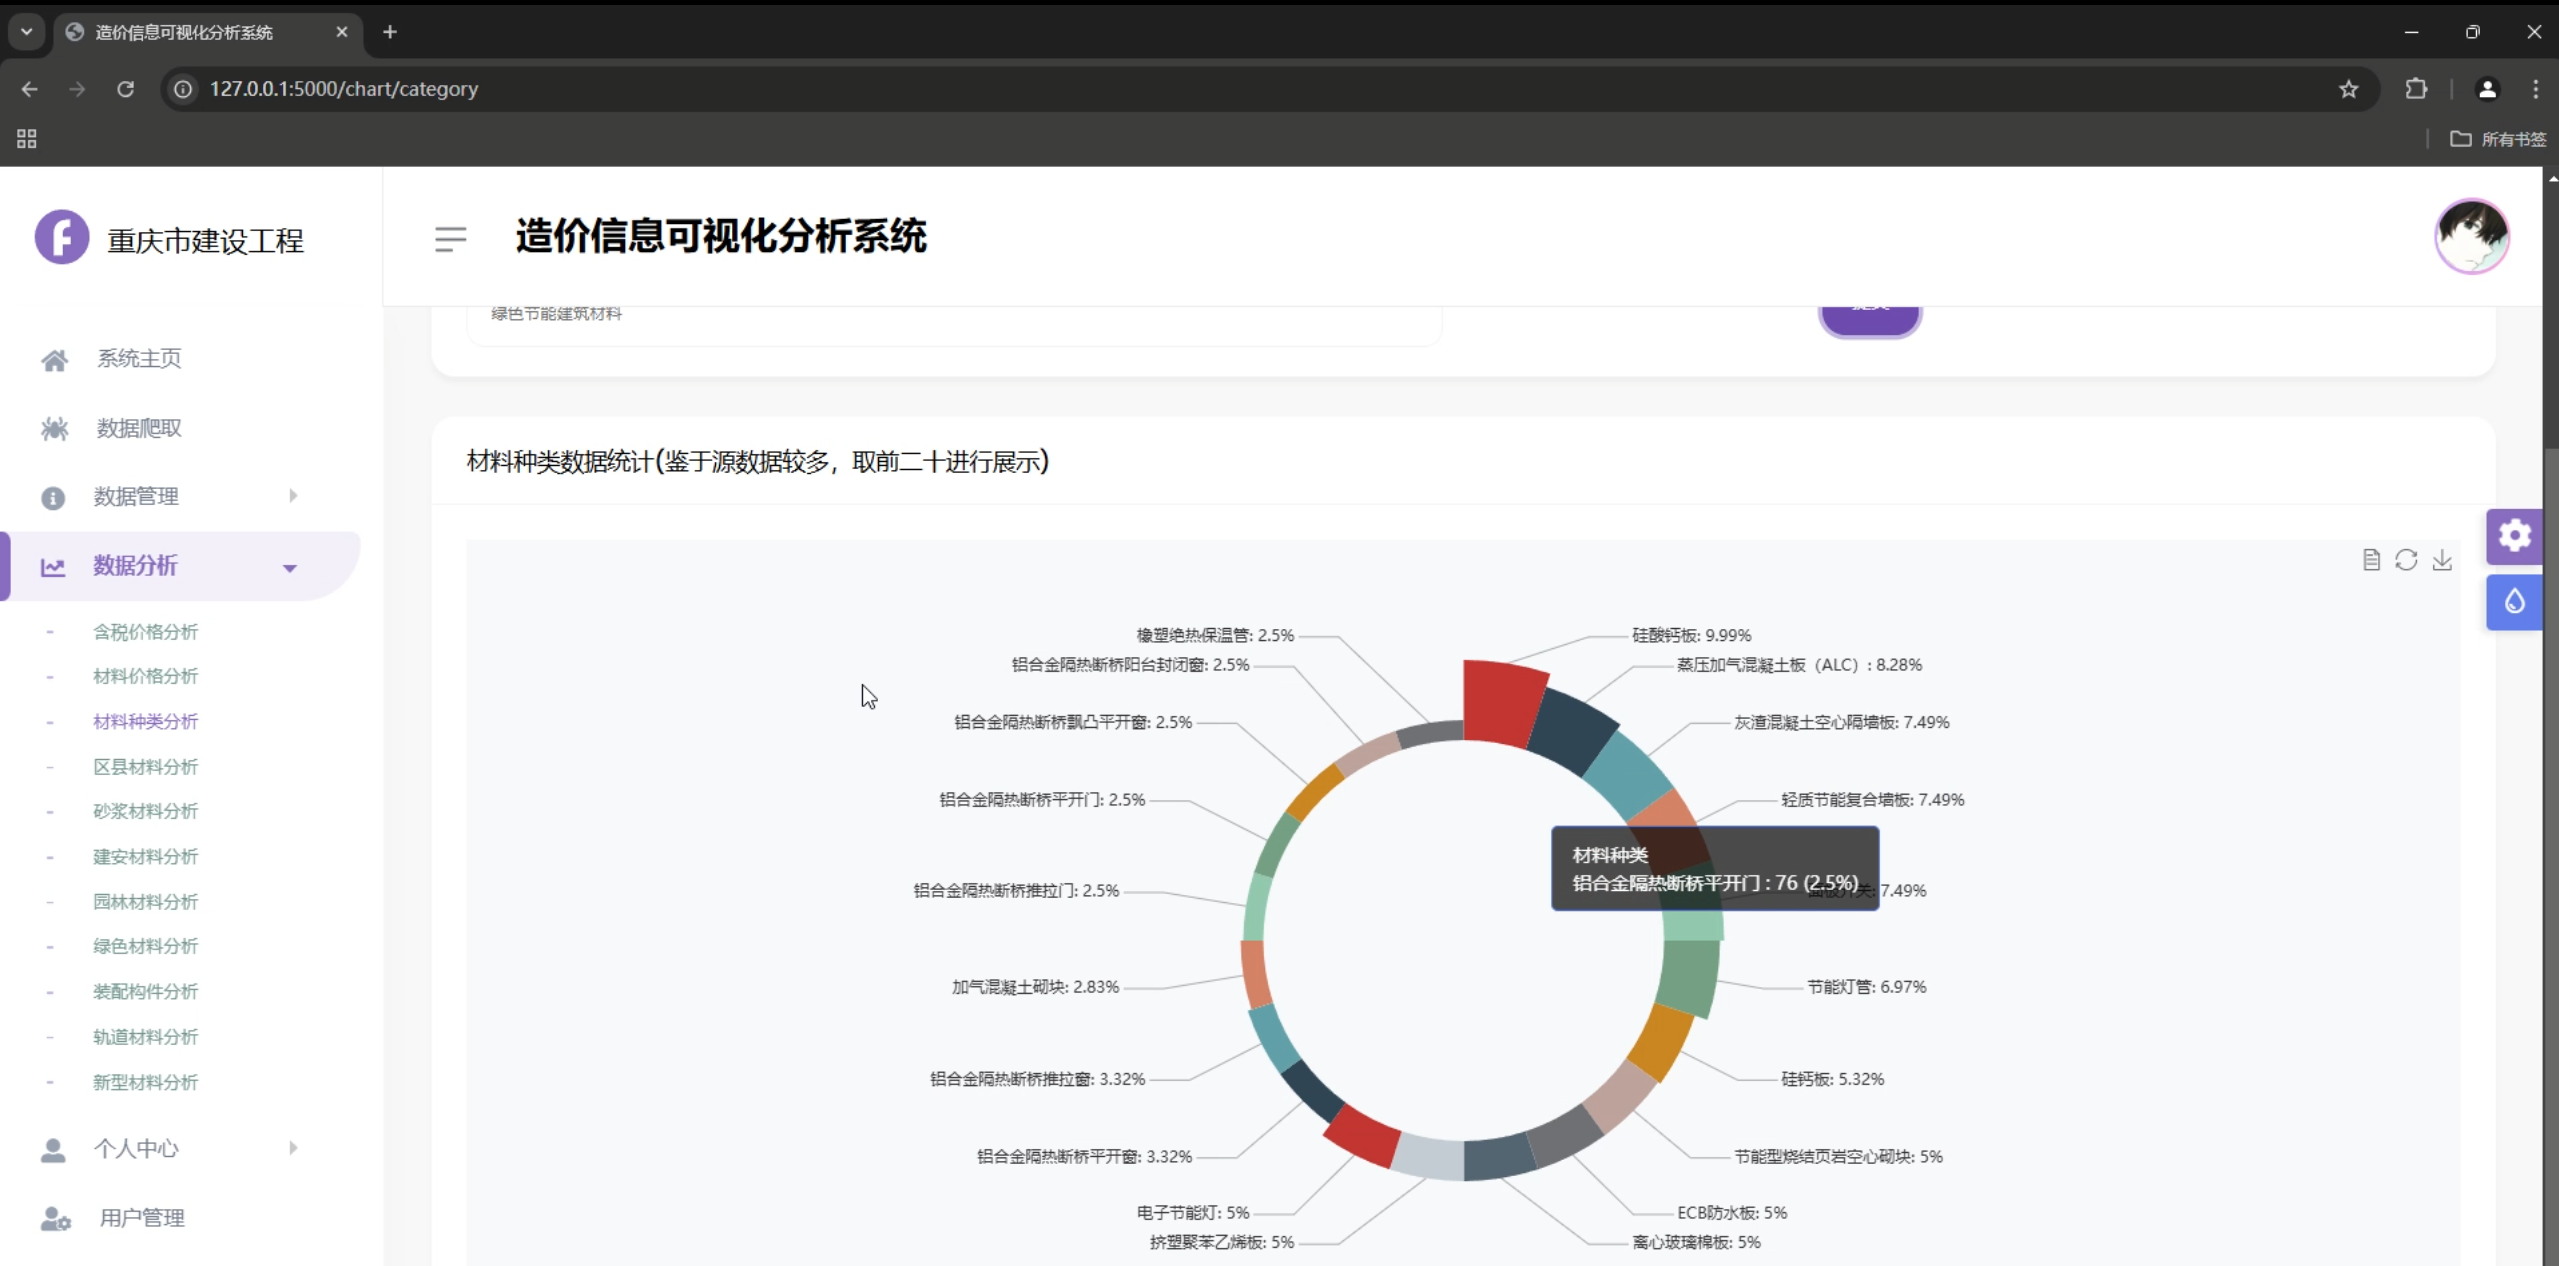View site information icon in address bar
This screenshot has width=2559, height=1266.
[x=183, y=89]
